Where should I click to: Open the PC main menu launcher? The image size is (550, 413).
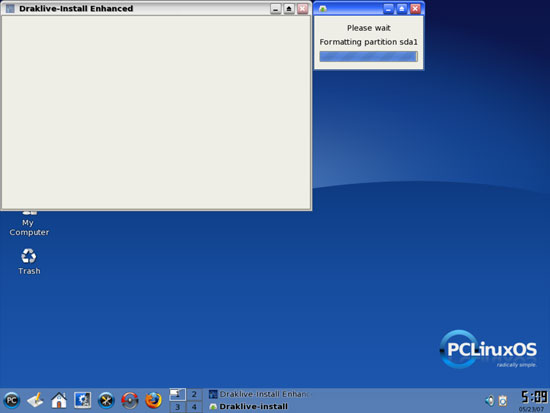point(12,400)
